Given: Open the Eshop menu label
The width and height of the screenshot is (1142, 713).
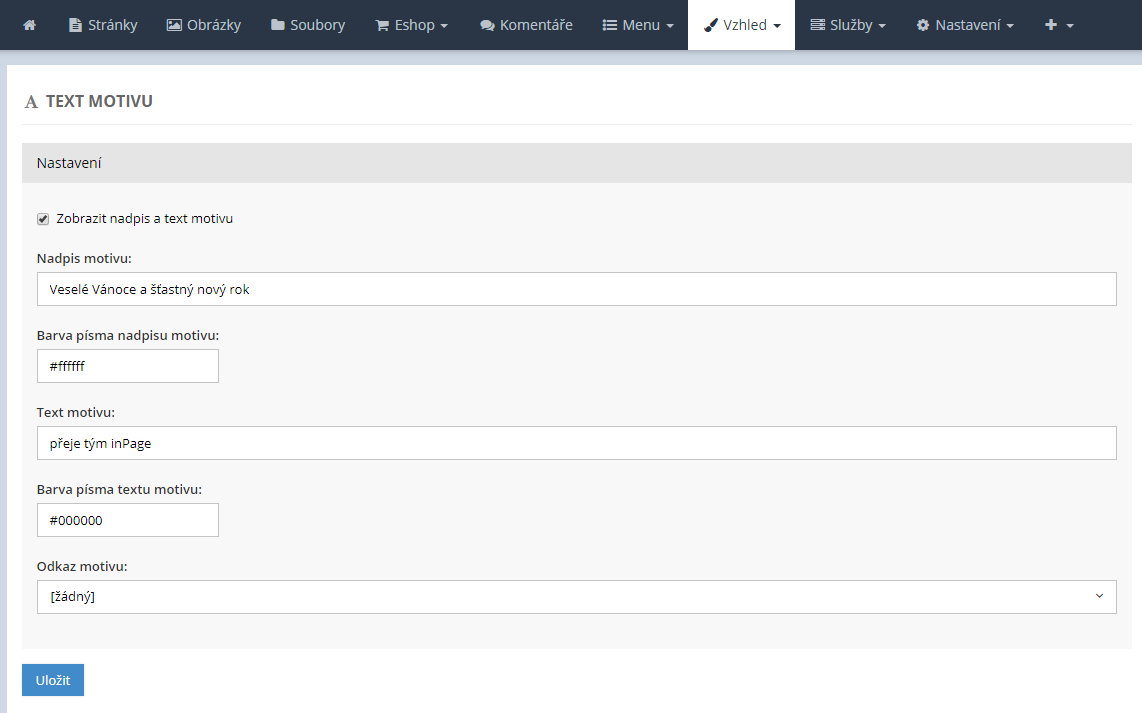Looking at the screenshot, I should (415, 25).
